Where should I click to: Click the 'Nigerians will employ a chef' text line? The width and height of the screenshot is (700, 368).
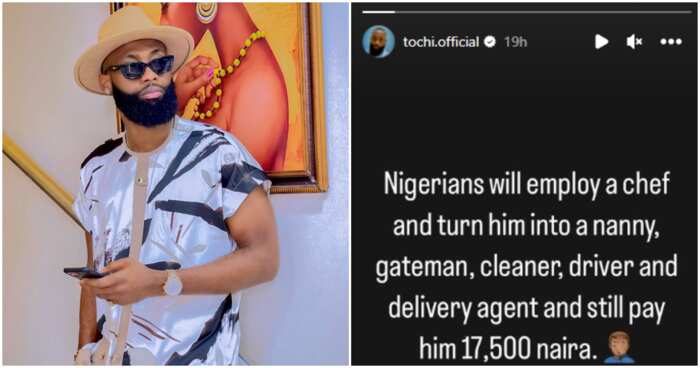tap(527, 184)
